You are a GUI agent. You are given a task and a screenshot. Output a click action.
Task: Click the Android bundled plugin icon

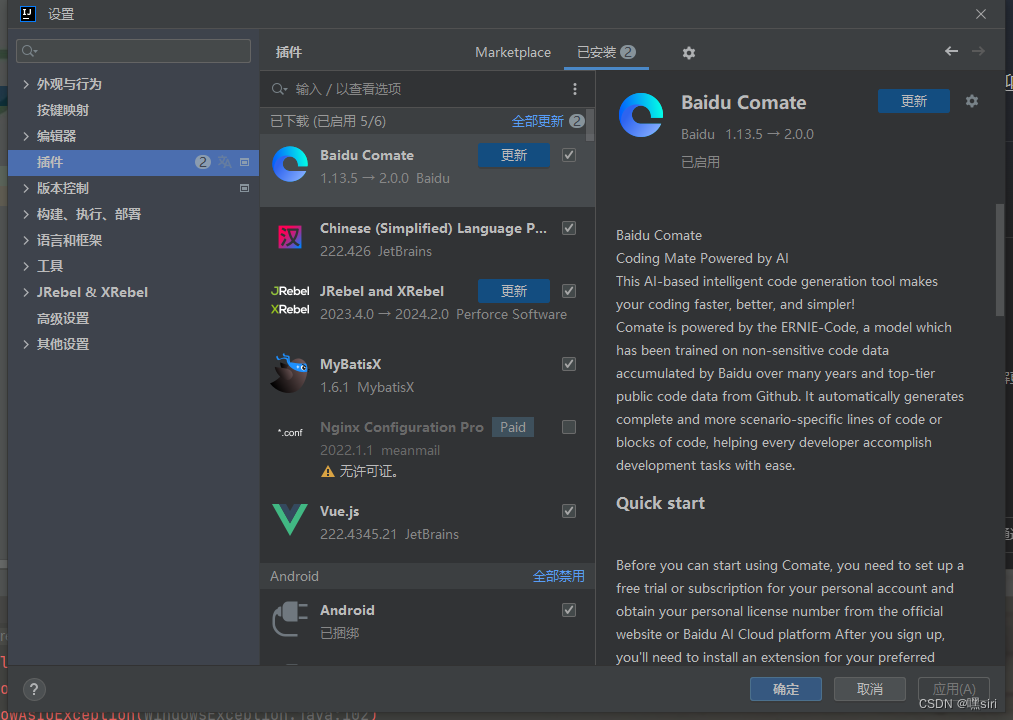pyautogui.click(x=290, y=619)
